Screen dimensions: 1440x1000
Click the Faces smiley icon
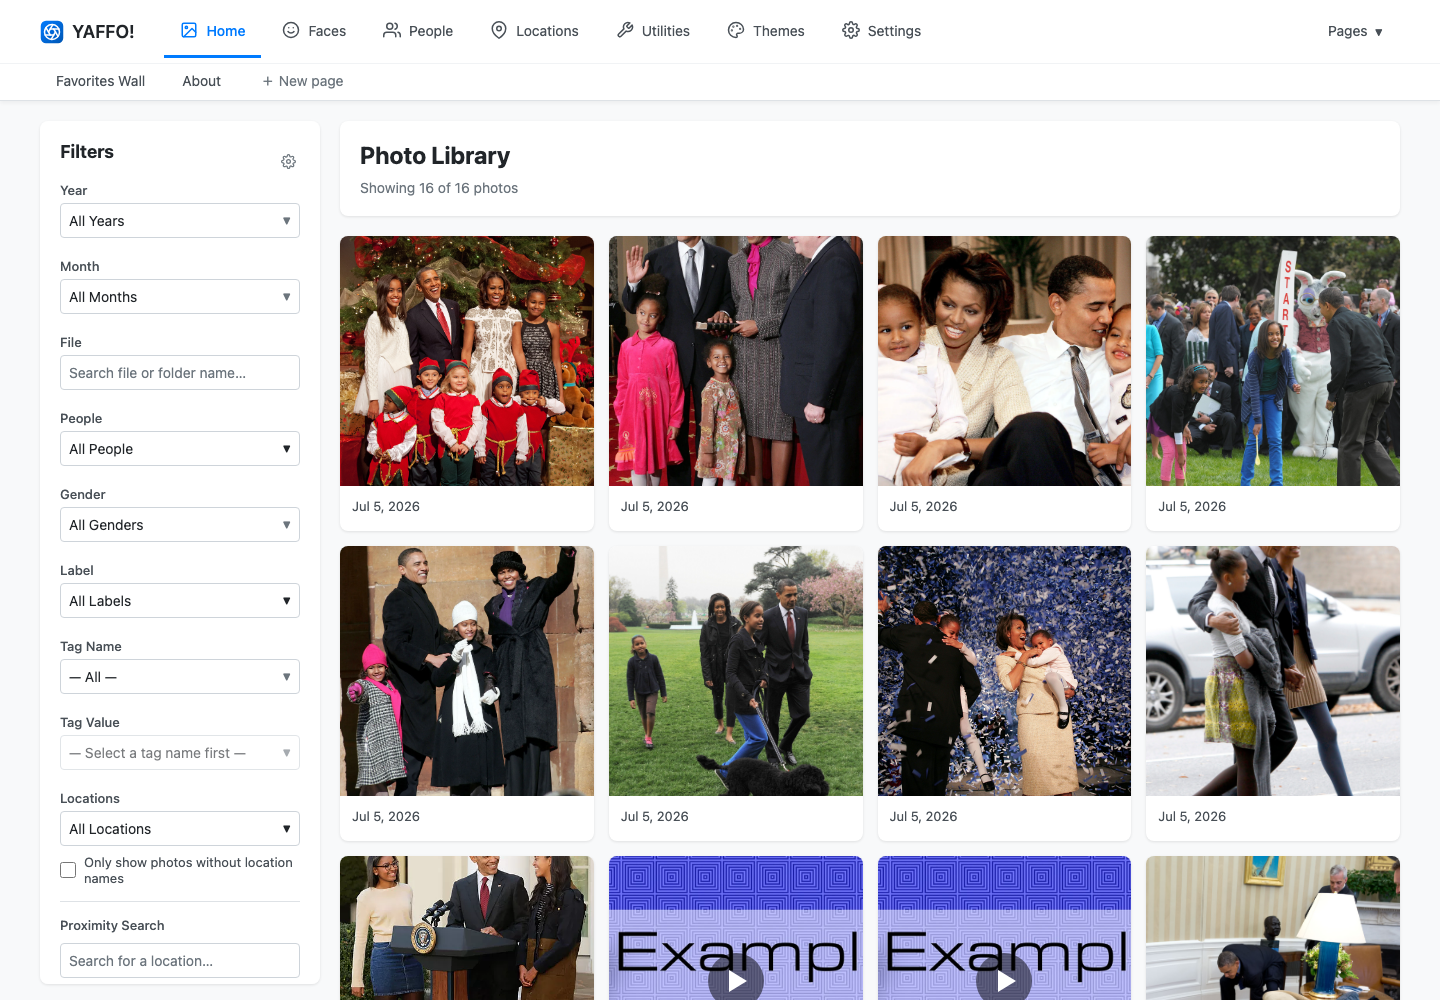click(x=291, y=30)
